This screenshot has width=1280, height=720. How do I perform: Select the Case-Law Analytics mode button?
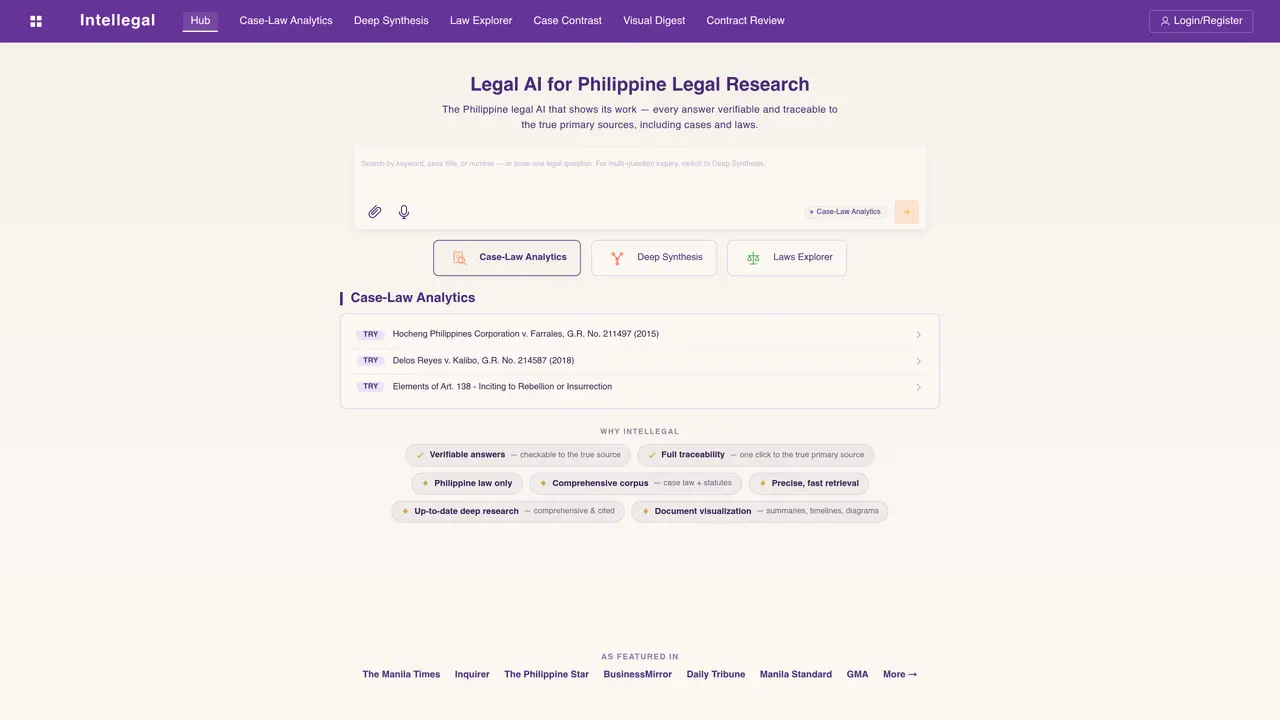[x=507, y=258]
